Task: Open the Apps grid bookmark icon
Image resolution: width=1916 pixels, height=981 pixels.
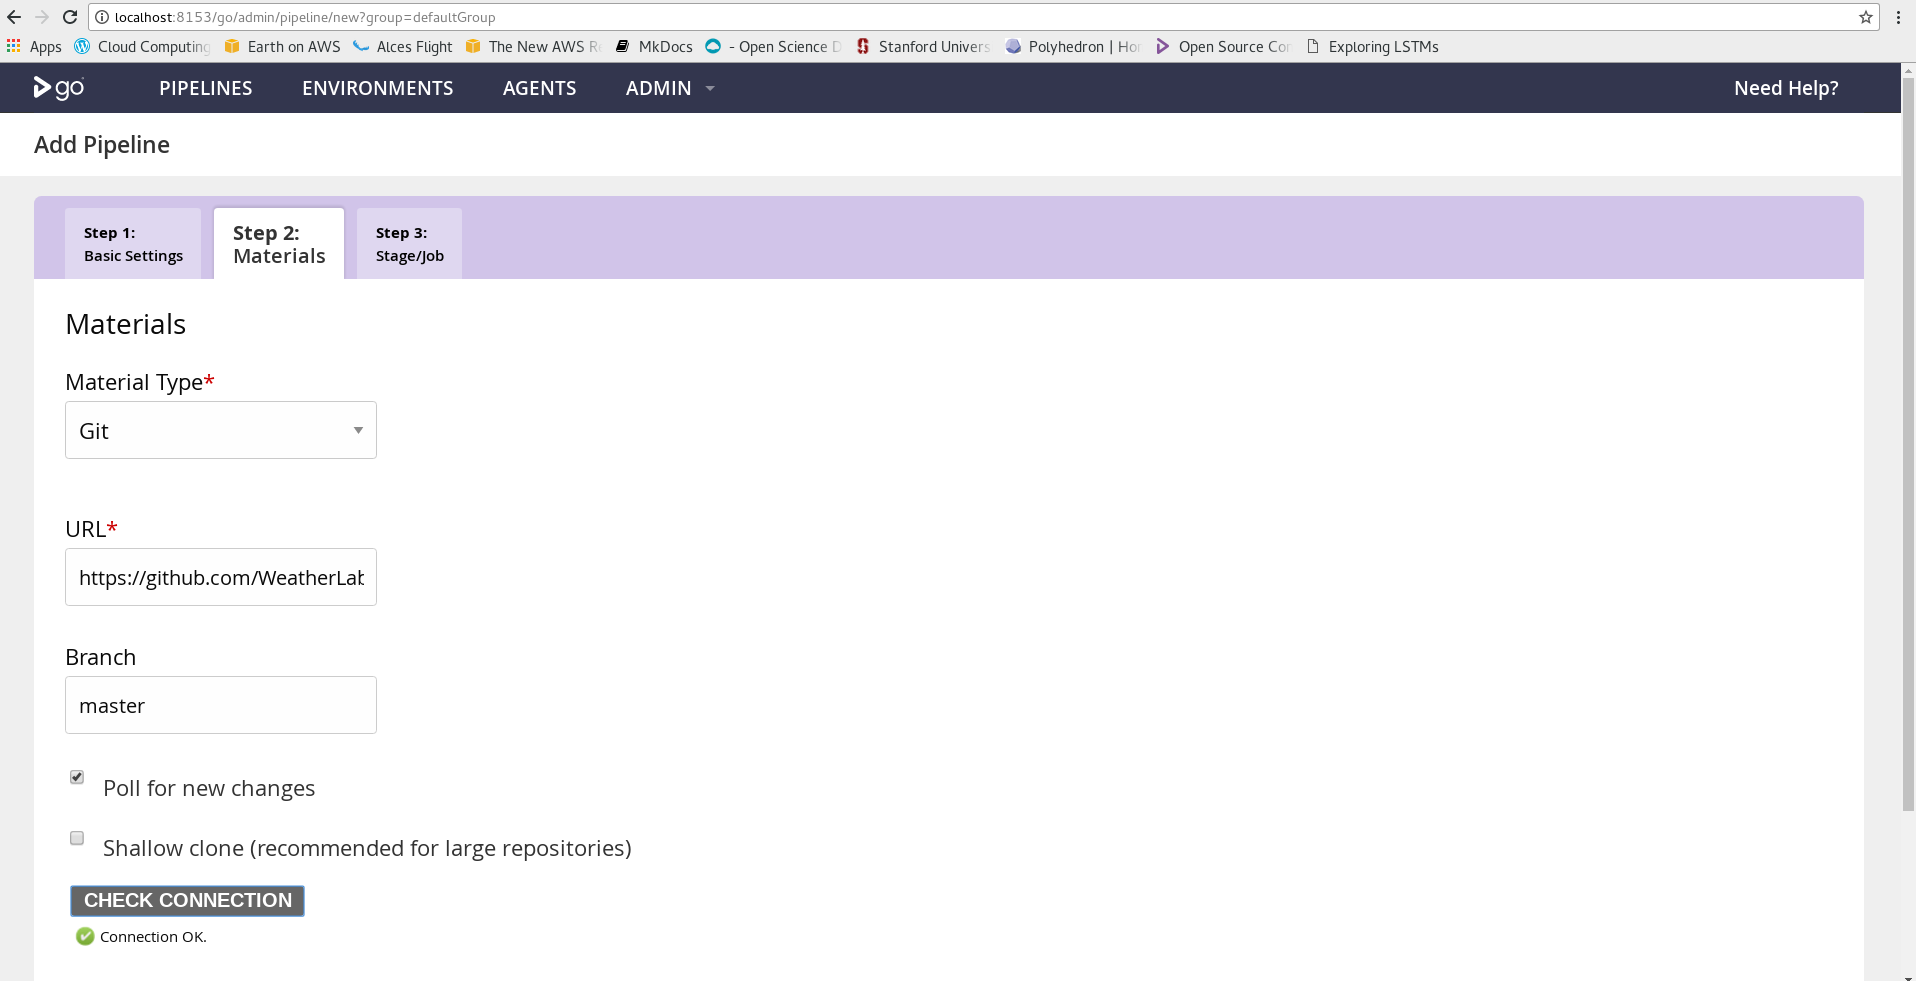Action: click(x=14, y=46)
